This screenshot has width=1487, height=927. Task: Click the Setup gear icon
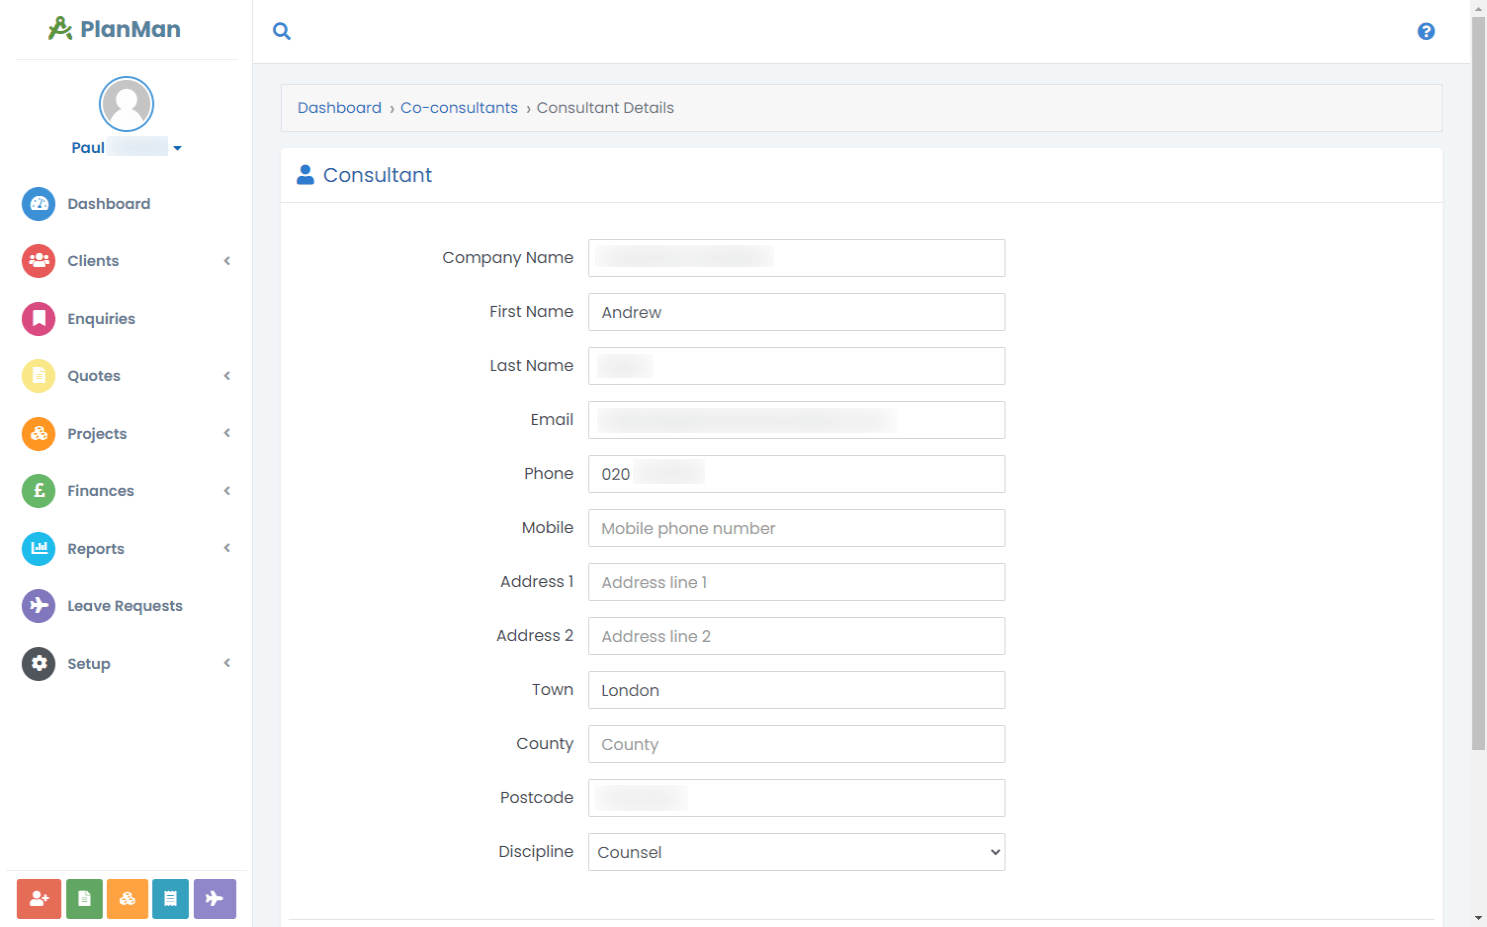39,664
